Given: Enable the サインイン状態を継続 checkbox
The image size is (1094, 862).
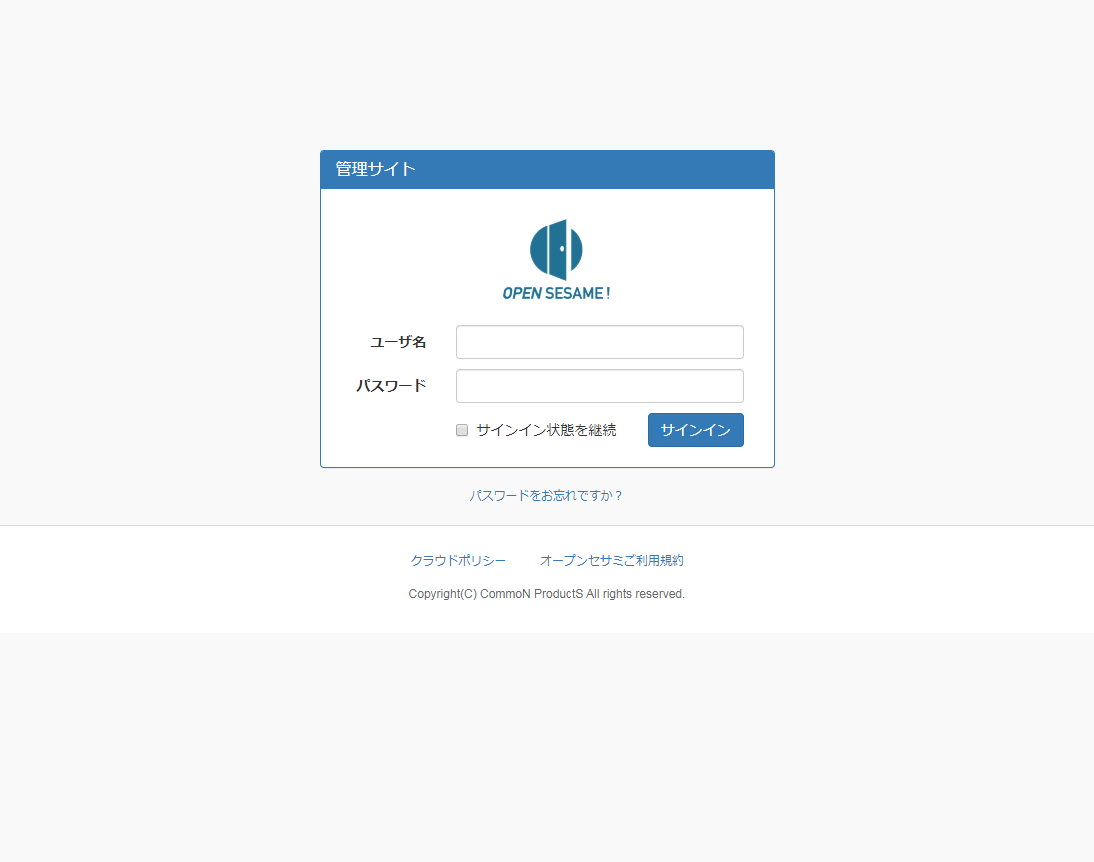Looking at the screenshot, I should [462, 430].
